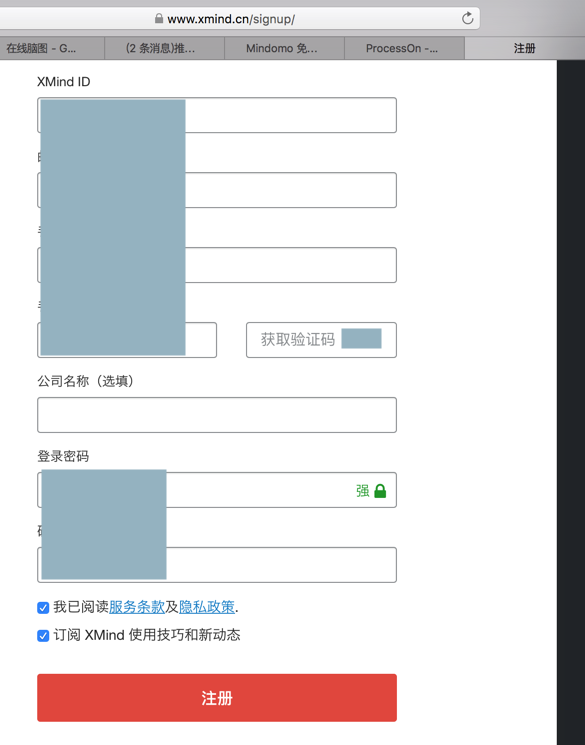Click the red 注册 submit button
This screenshot has height=745, width=585.
(x=217, y=697)
